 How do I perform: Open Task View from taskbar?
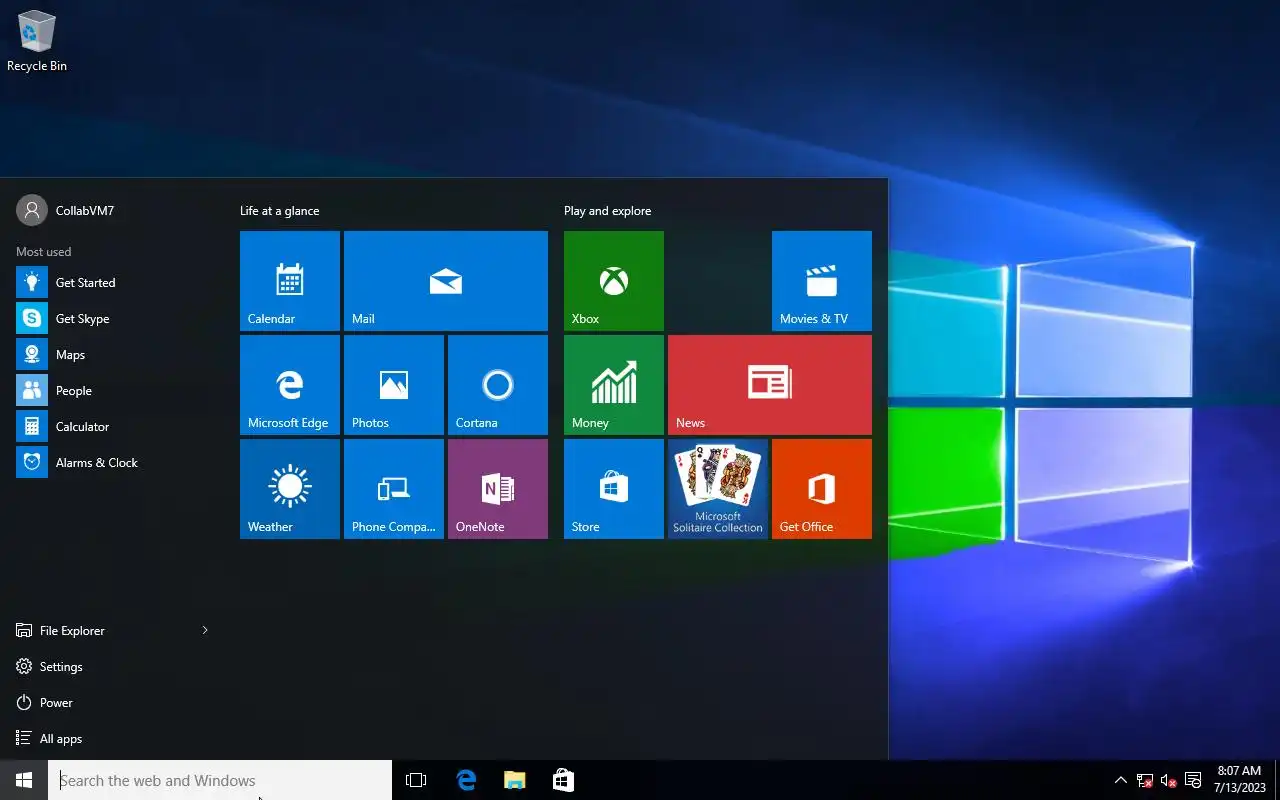click(416, 780)
